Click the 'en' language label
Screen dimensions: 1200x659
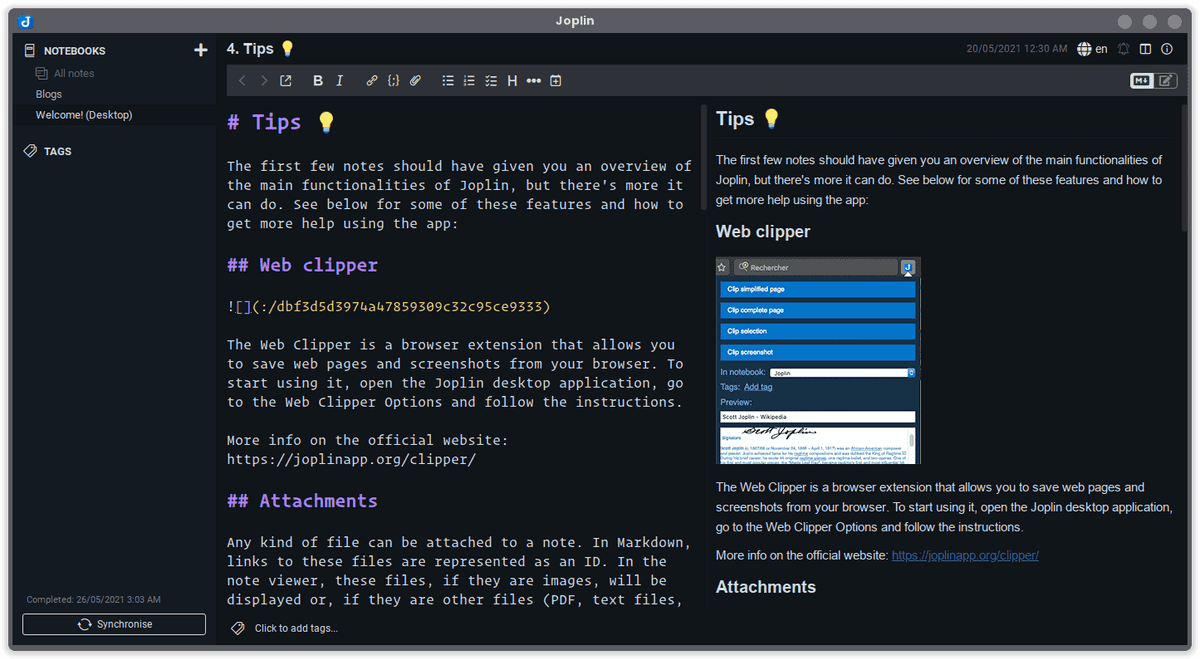point(1101,49)
